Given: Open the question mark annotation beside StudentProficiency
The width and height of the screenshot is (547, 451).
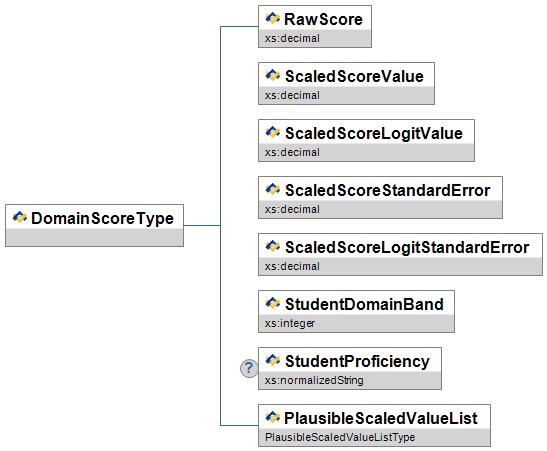Looking at the screenshot, I should click(x=249, y=368).
